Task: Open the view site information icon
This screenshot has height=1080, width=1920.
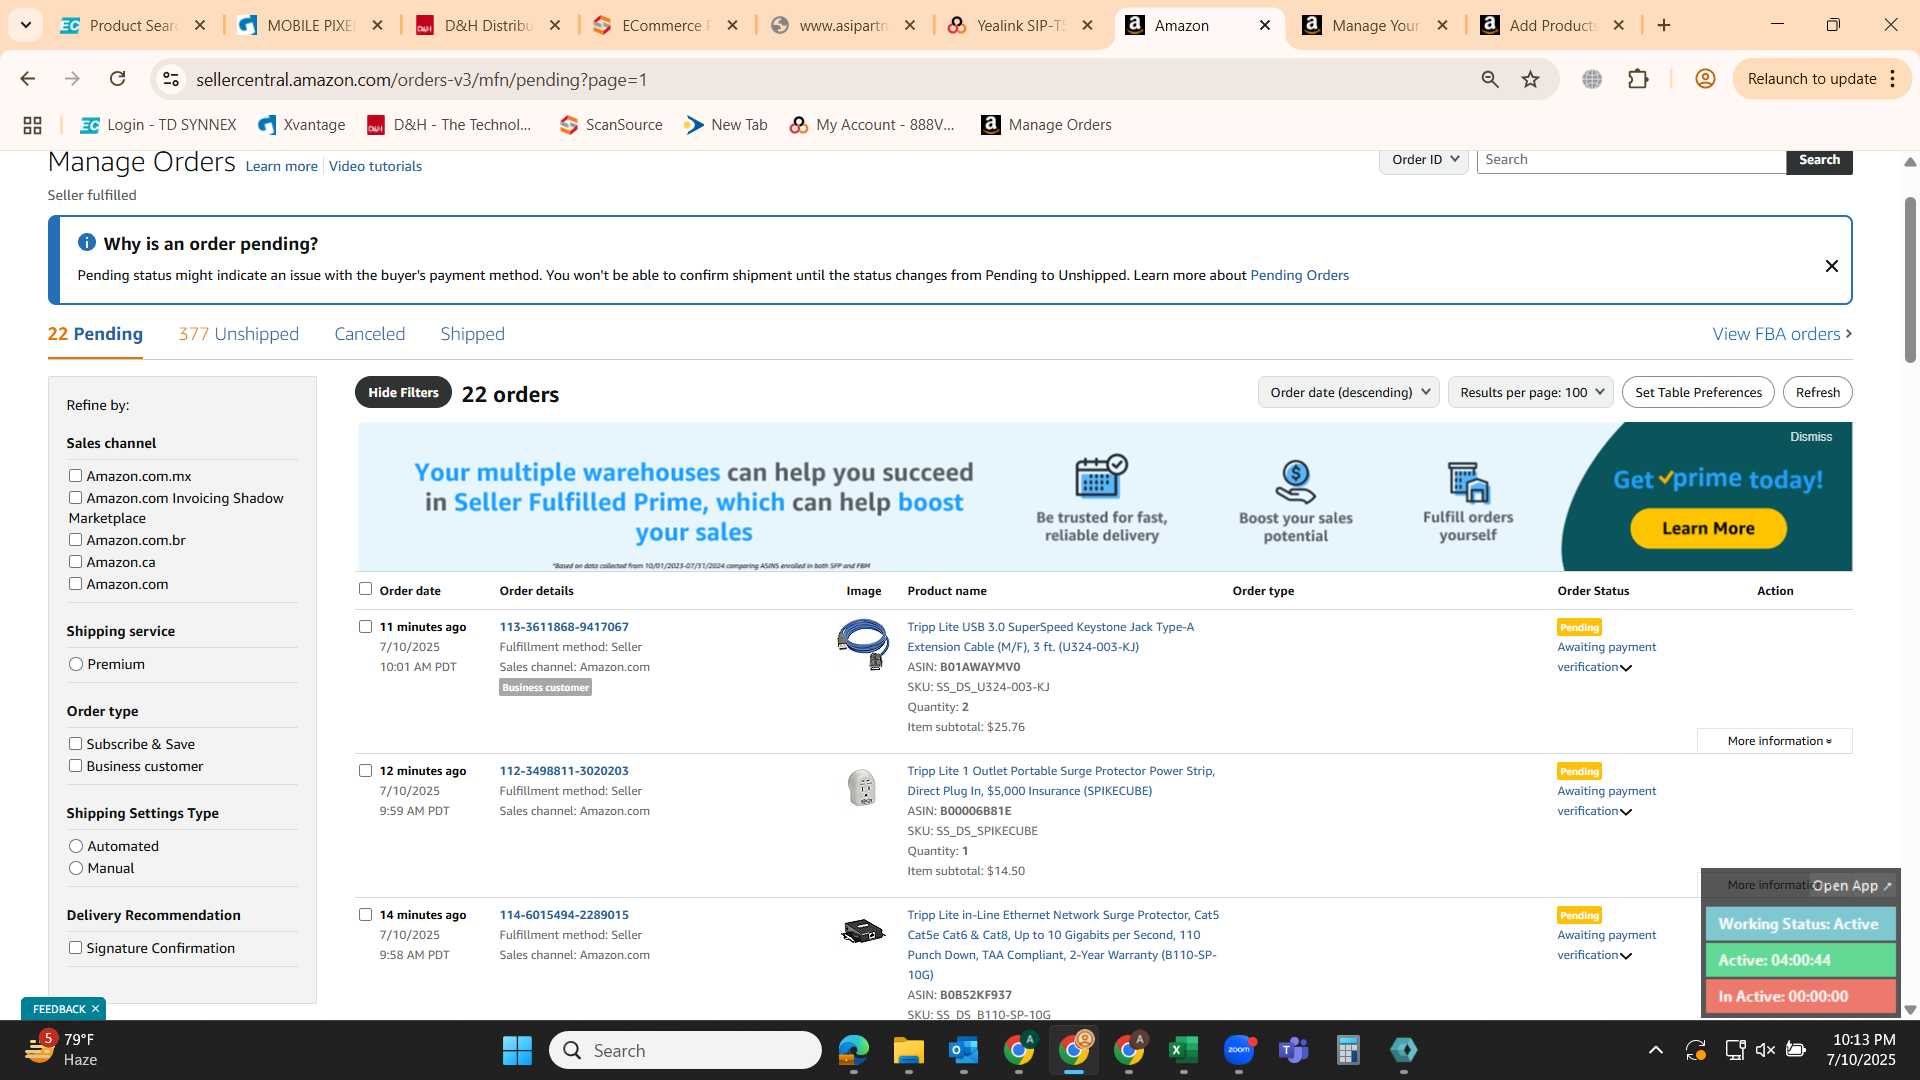Action: pyautogui.click(x=171, y=79)
